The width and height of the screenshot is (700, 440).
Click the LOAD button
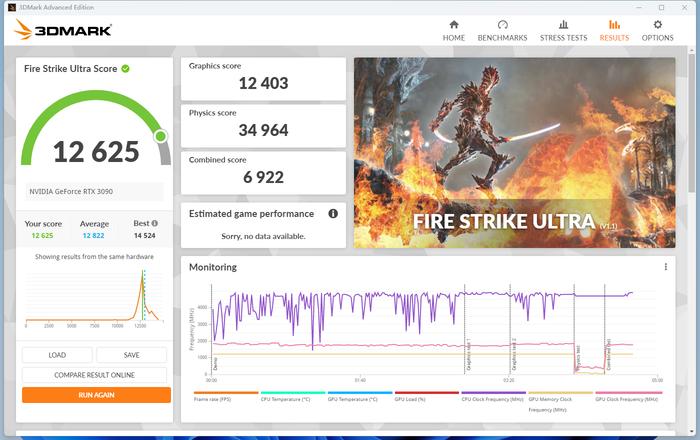pos(57,355)
